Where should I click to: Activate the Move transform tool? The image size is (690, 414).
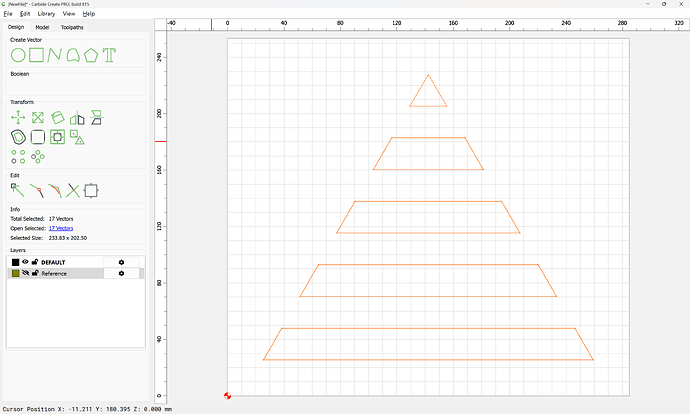click(x=18, y=117)
